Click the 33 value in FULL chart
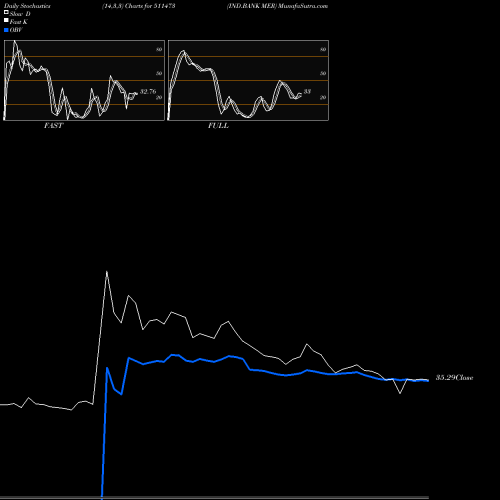Viewport: 500px width, 500px height. point(307,91)
